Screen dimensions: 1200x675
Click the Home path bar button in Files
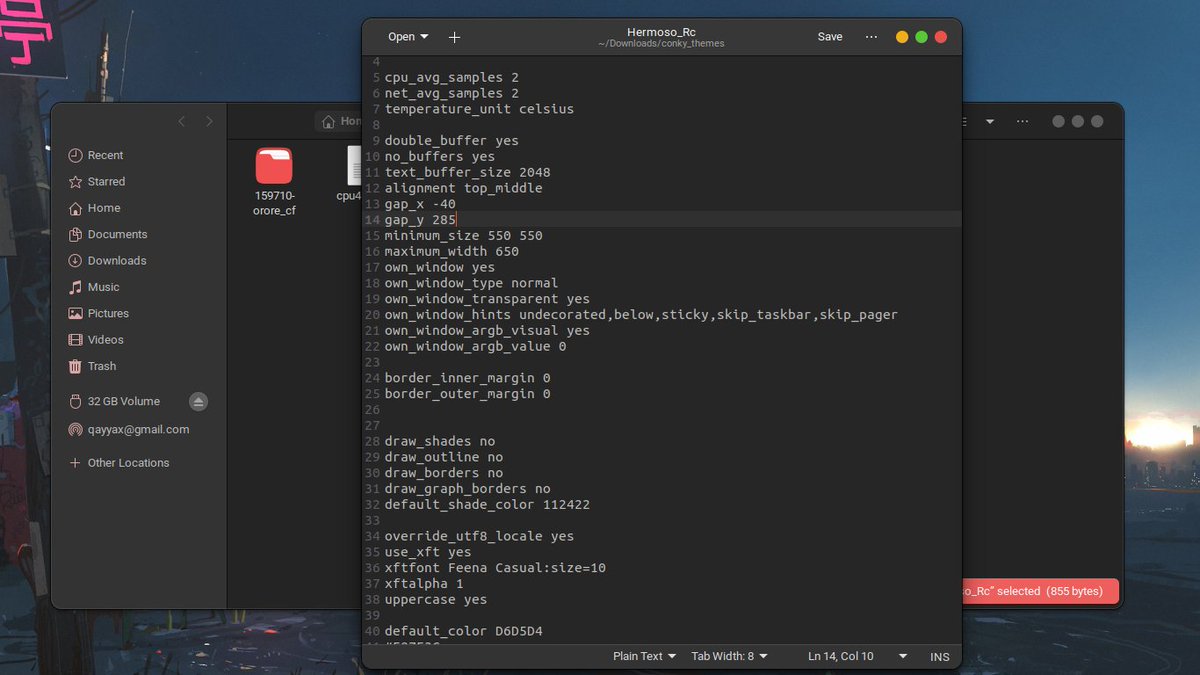tap(339, 121)
